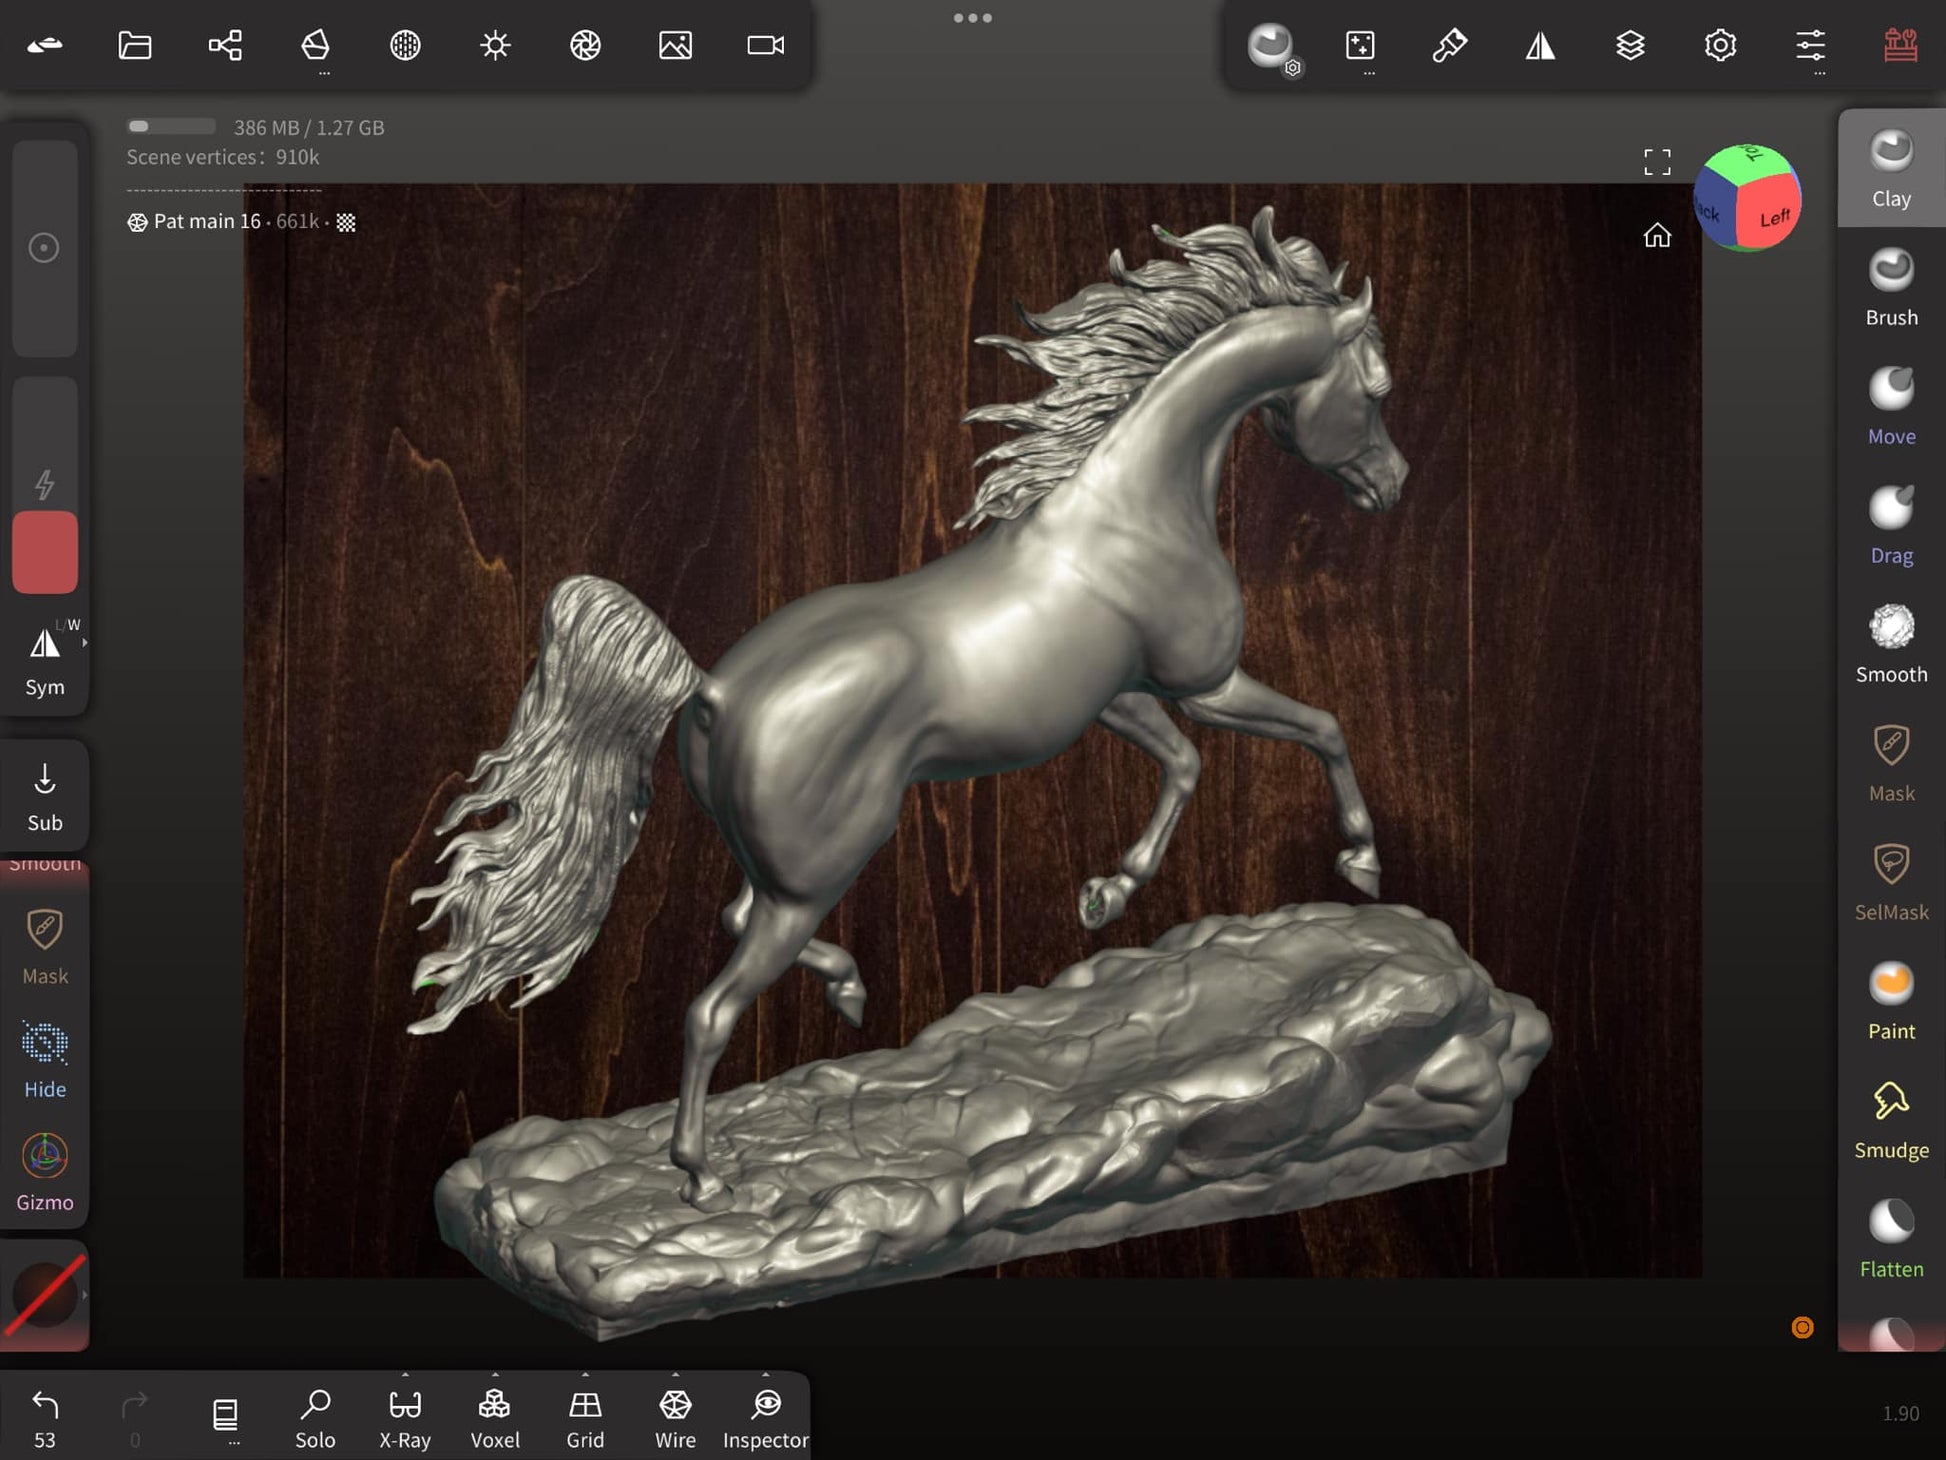Image resolution: width=1946 pixels, height=1460 pixels.
Task: Pick the Drag tool
Action: pyautogui.click(x=1890, y=525)
